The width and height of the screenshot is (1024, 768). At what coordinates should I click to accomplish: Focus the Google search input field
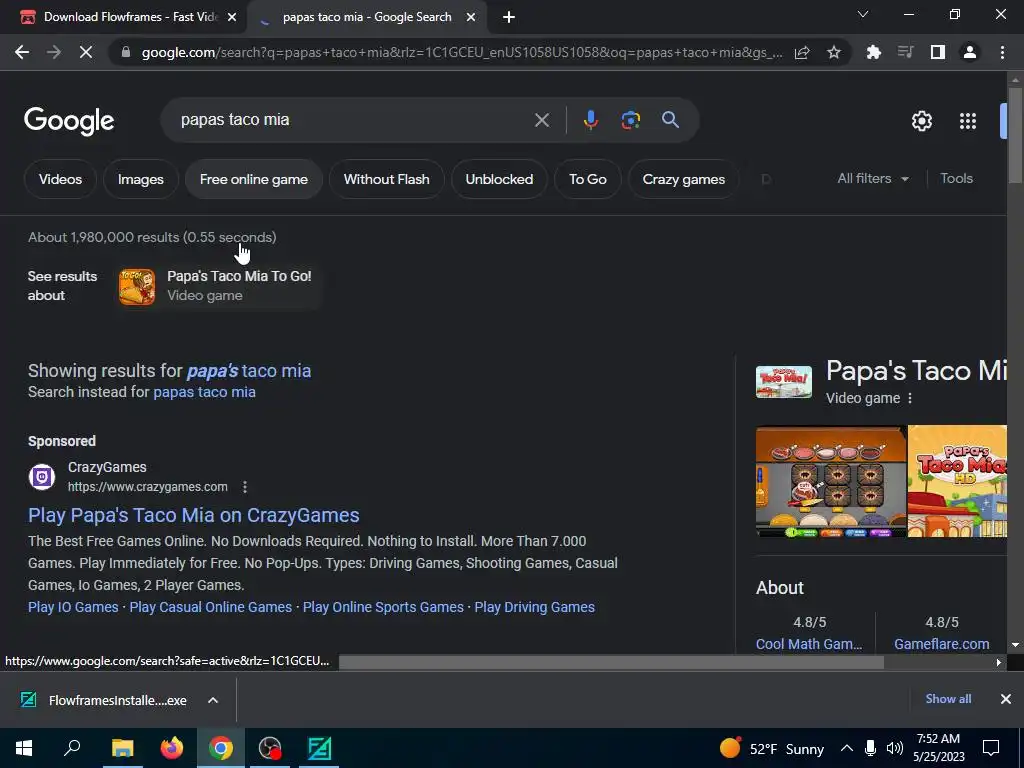click(353, 120)
